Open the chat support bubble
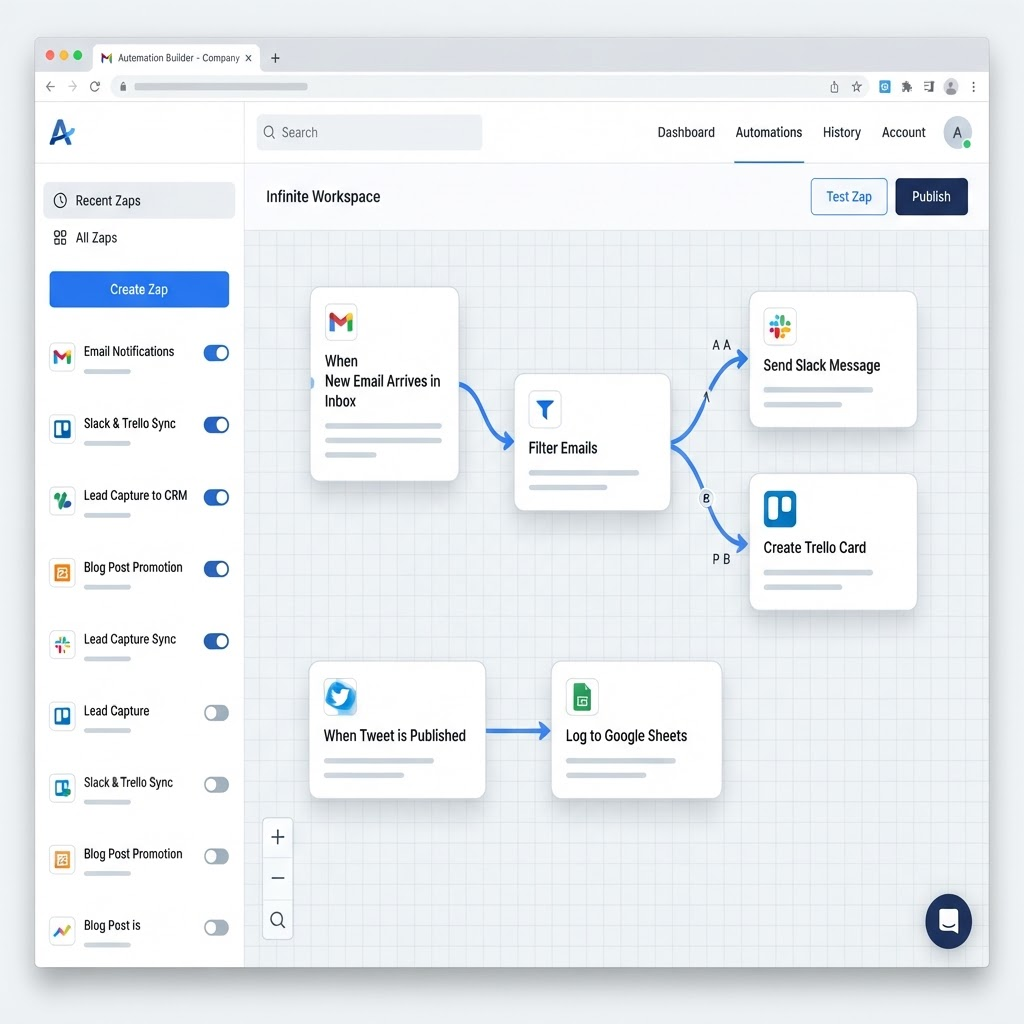Image resolution: width=1024 pixels, height=1024 pixels. [948, 921]
